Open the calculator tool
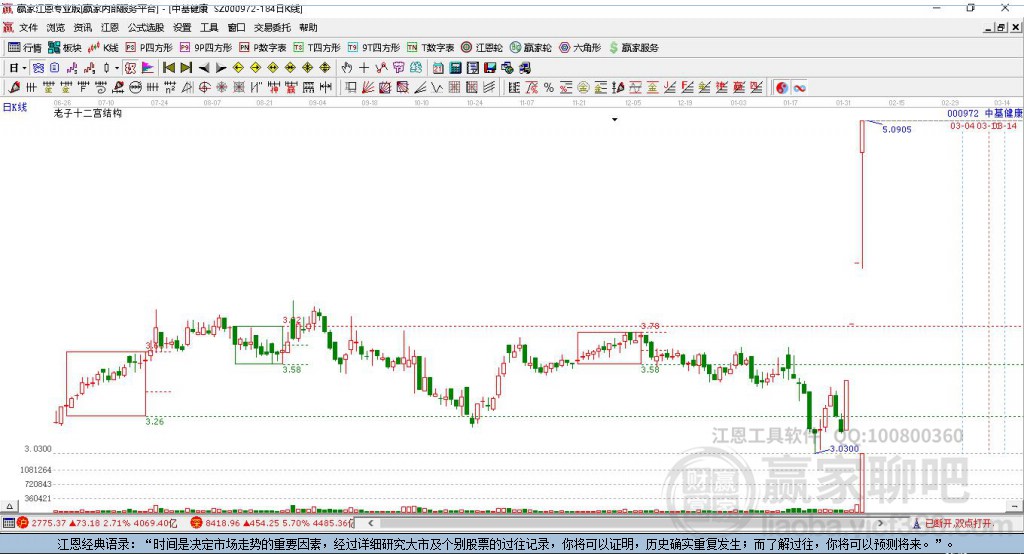 [455, 68]
